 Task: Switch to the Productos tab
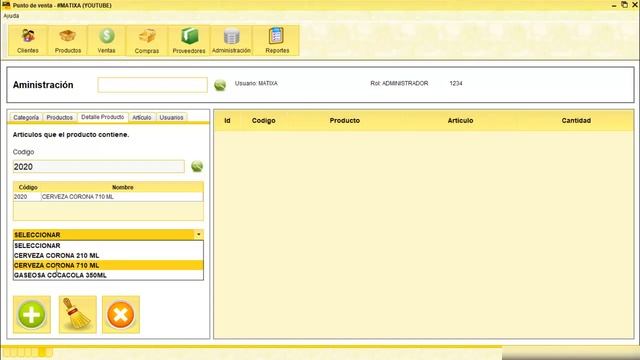[x=60, y=118]
